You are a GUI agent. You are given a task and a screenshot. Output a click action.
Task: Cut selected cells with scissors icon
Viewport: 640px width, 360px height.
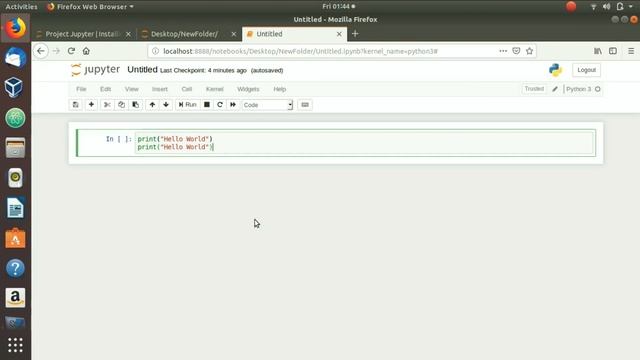[x=107, y=105]
